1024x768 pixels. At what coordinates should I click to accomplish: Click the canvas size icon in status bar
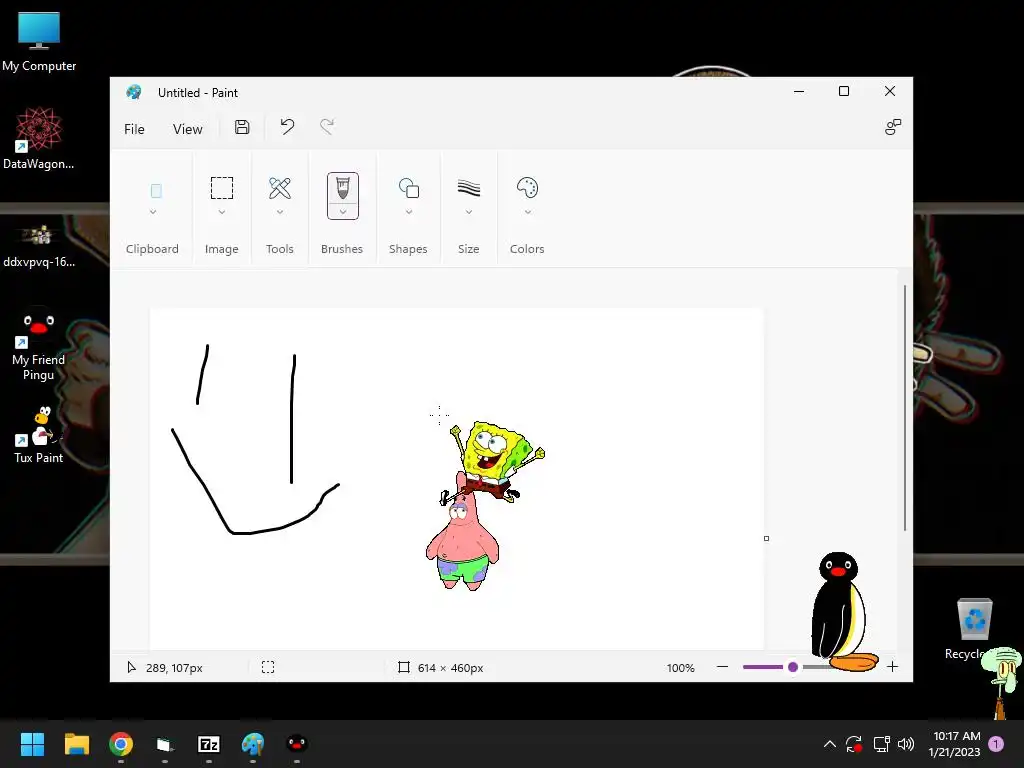[x=404, y=667]
